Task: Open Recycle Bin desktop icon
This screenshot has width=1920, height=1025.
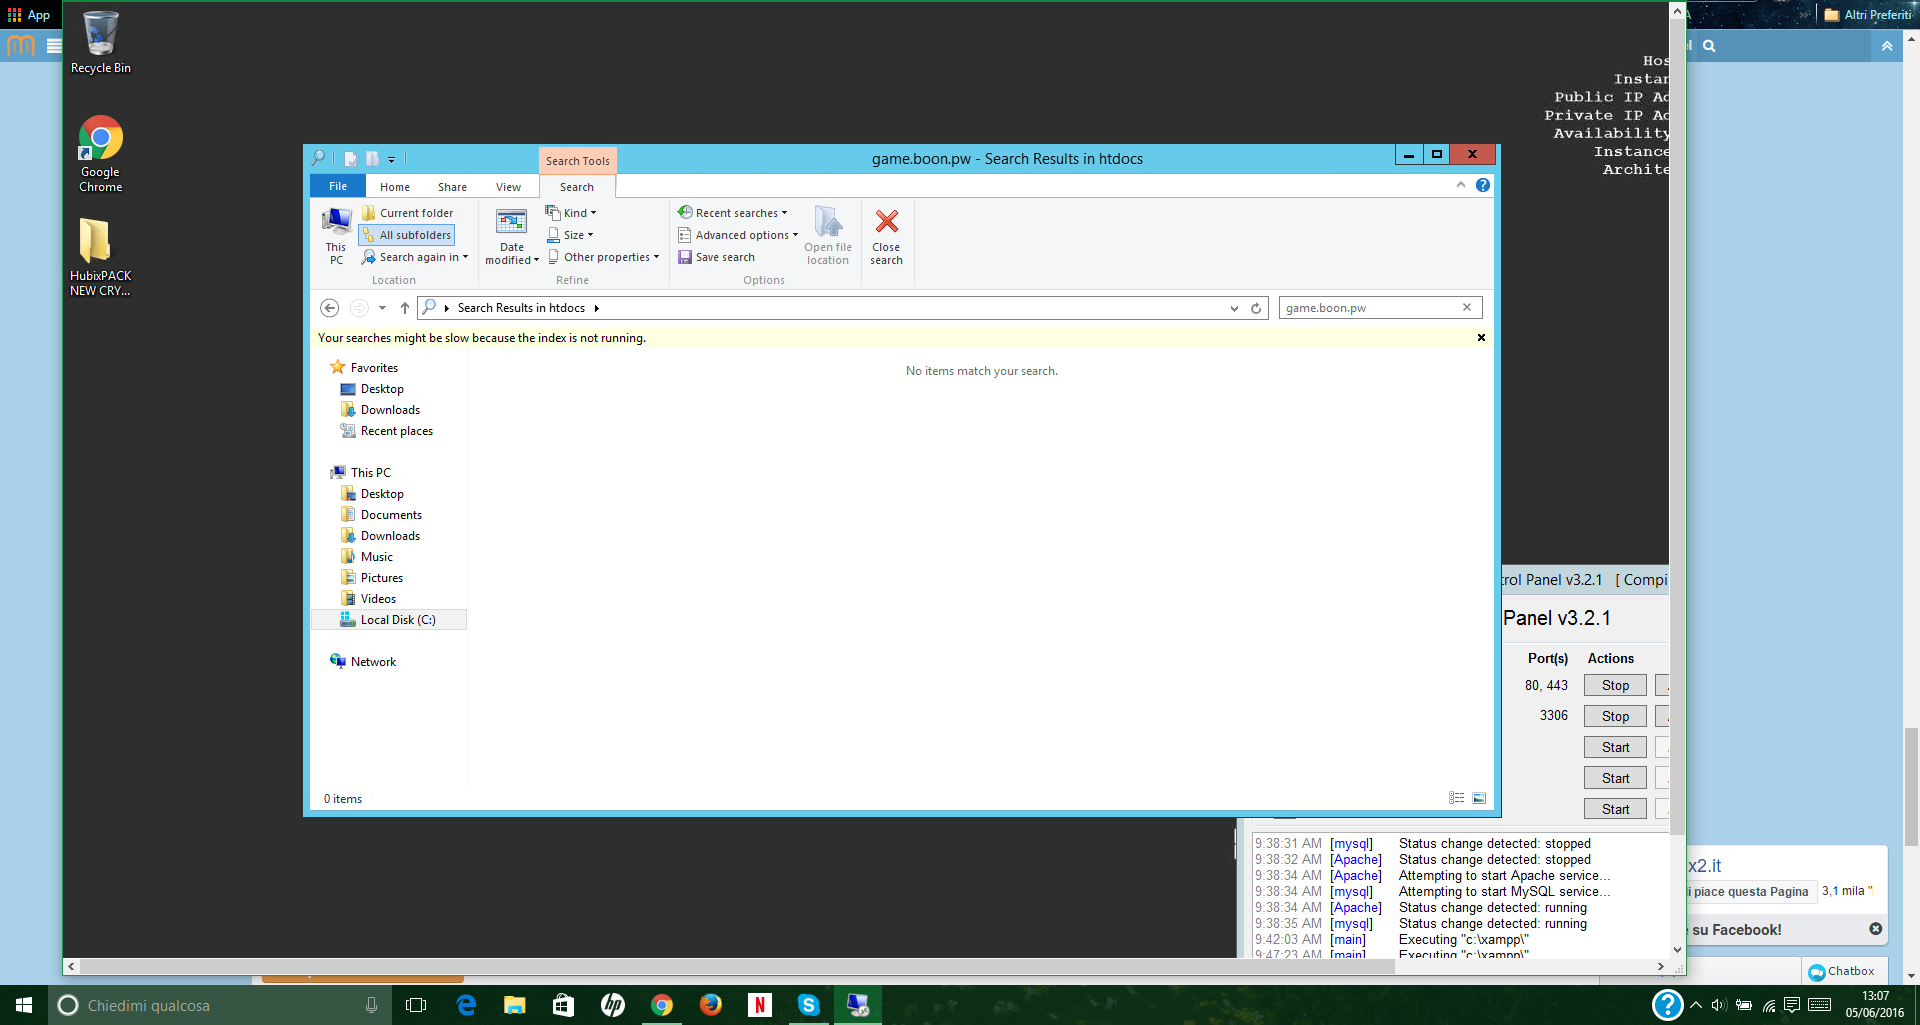Action: 100,43
